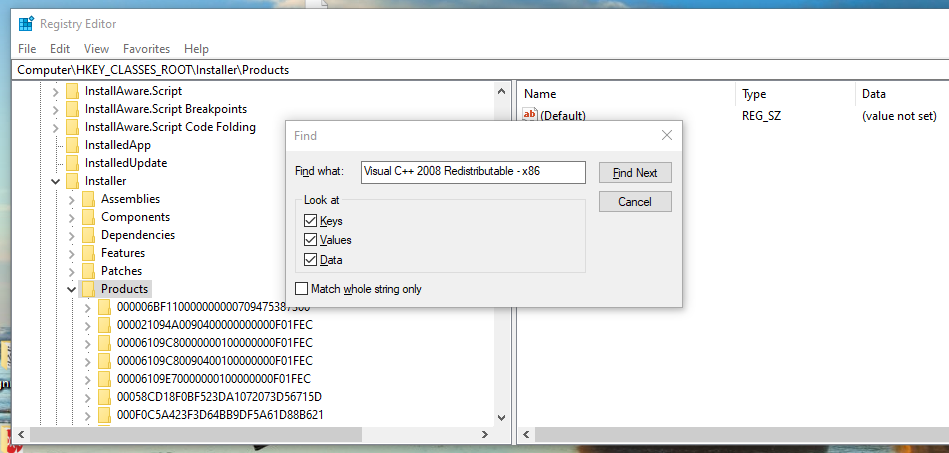Image resolution: width=949 pixels, height=453 pixels.
Task: Click the Name column header
Action: tap(627, 94)
